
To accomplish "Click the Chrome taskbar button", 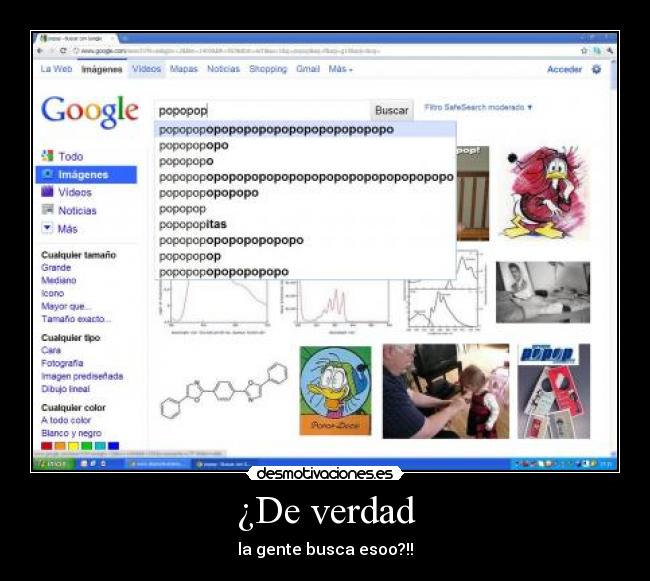I will (x=226, y=464).
